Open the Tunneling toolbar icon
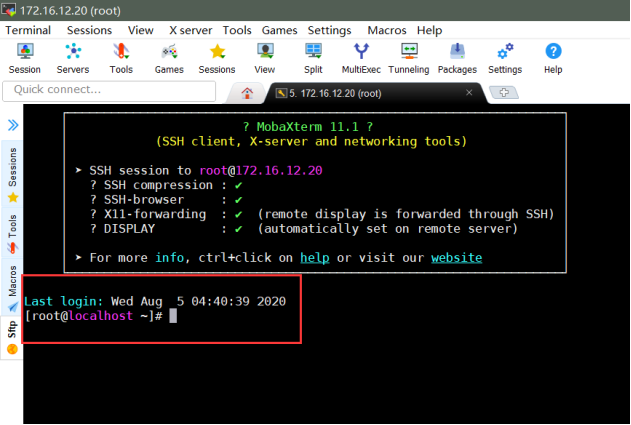 tap(409, 59)
